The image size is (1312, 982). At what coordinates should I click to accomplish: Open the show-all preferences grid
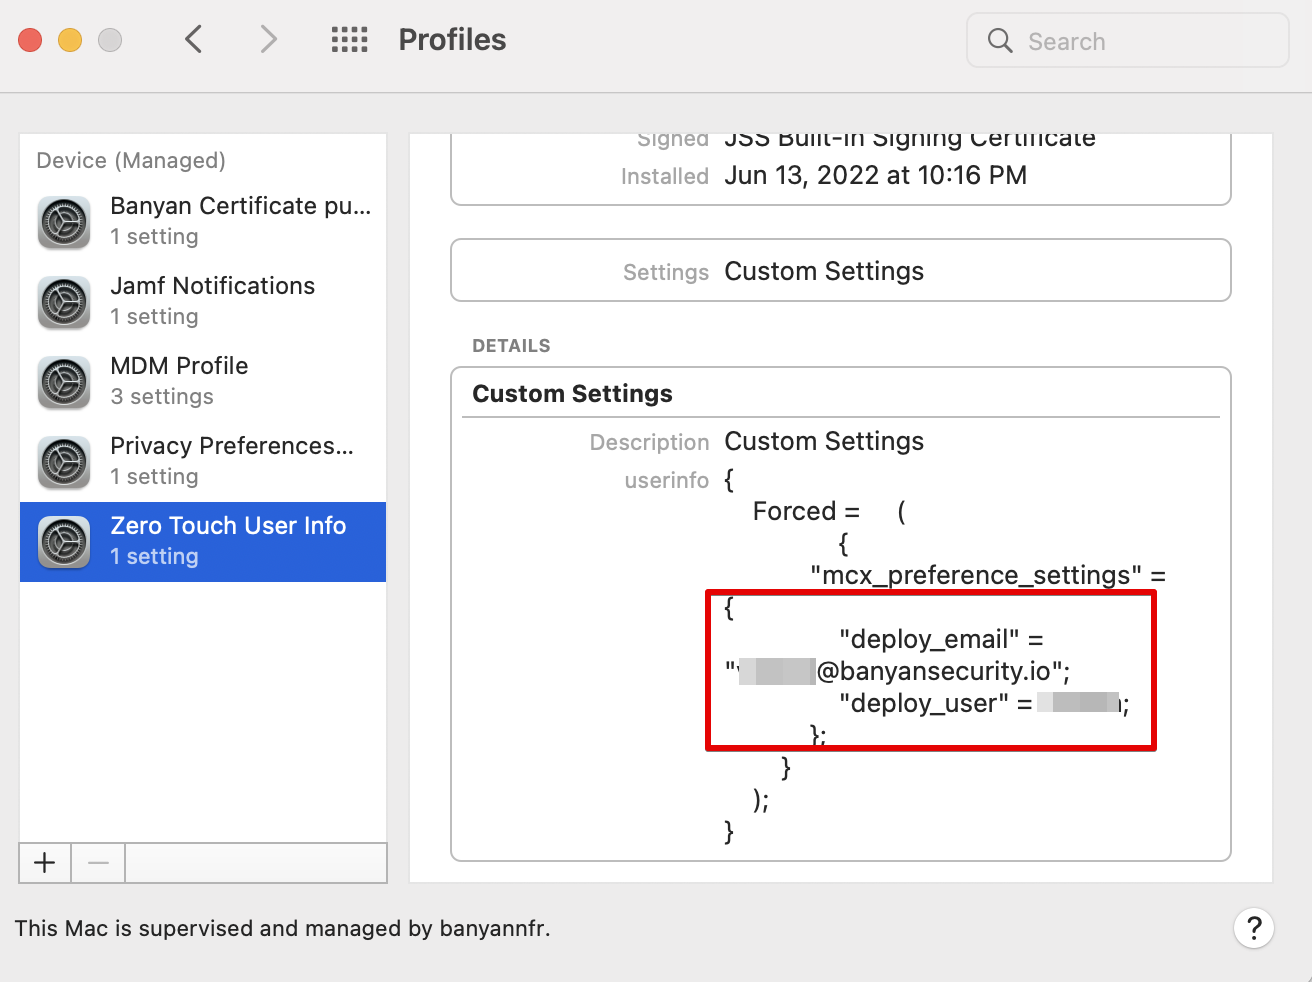click(349, 40)
